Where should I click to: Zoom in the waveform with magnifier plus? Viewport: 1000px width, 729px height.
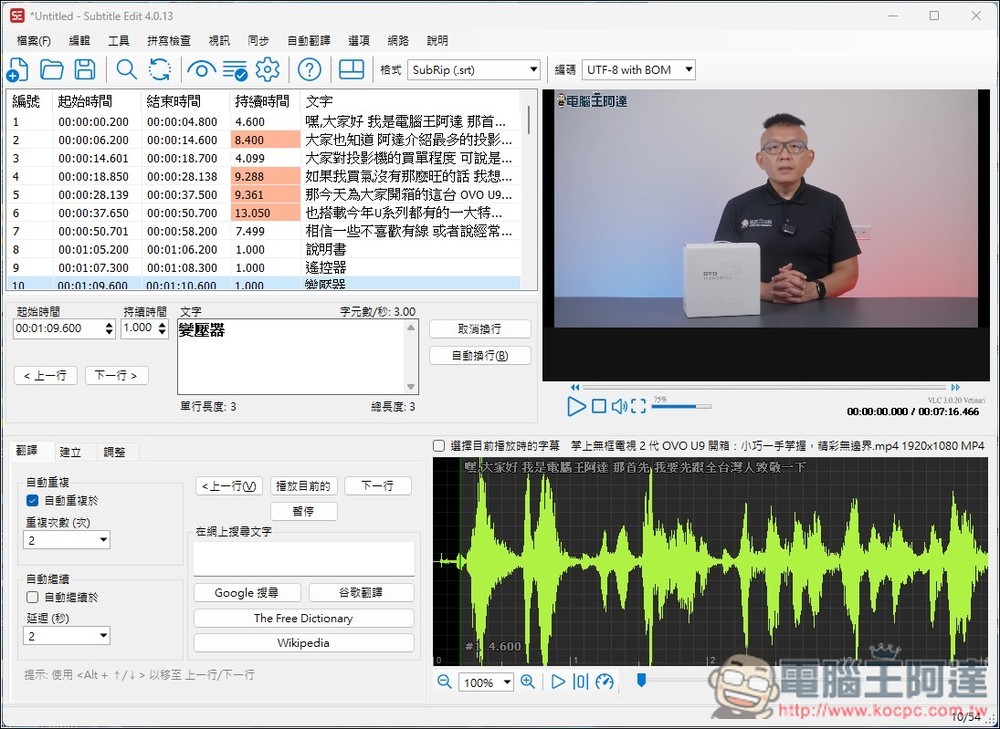[x=527, y=682]
